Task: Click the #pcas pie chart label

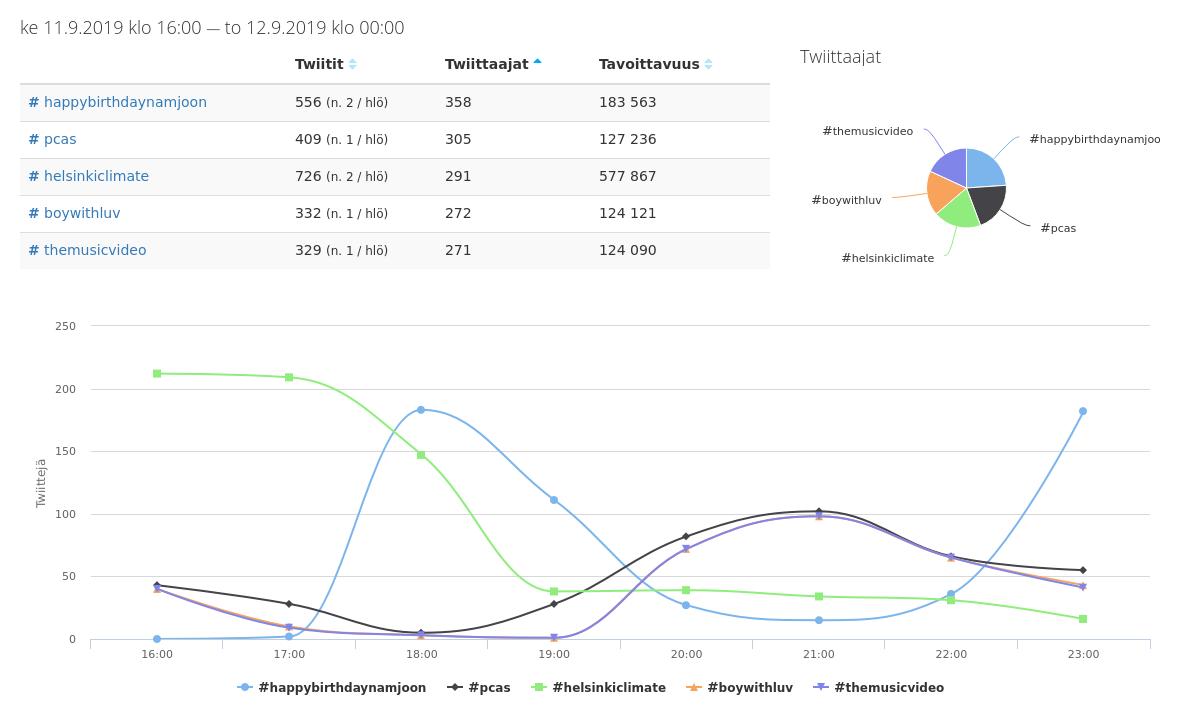Action: 1058,228
